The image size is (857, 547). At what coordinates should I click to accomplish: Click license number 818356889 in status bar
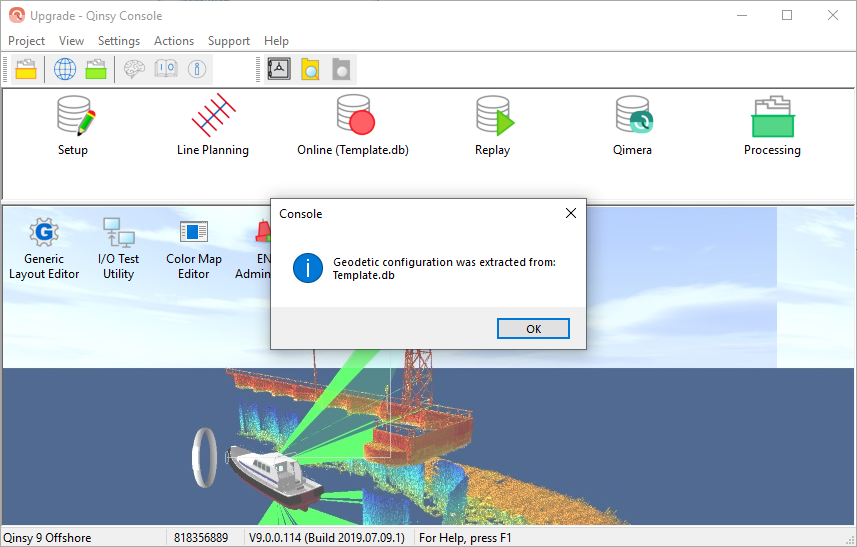(201, 538)
